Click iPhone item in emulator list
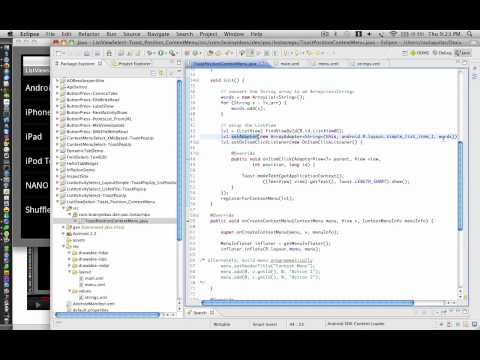The width and height of the screenshot is (480, 360). (x=37, y=112)
